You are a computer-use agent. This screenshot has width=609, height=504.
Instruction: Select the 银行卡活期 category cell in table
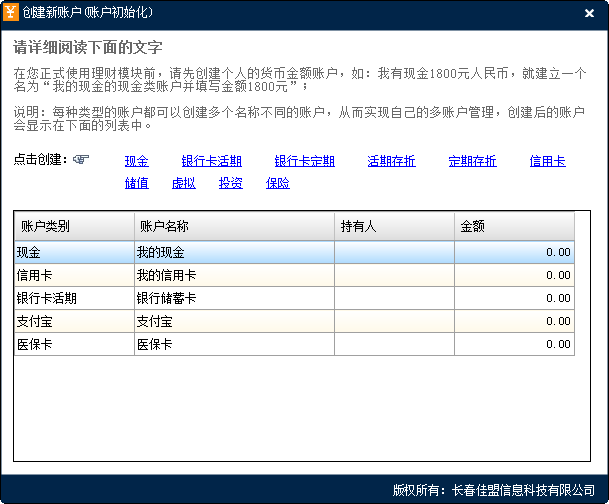[75, 298]
